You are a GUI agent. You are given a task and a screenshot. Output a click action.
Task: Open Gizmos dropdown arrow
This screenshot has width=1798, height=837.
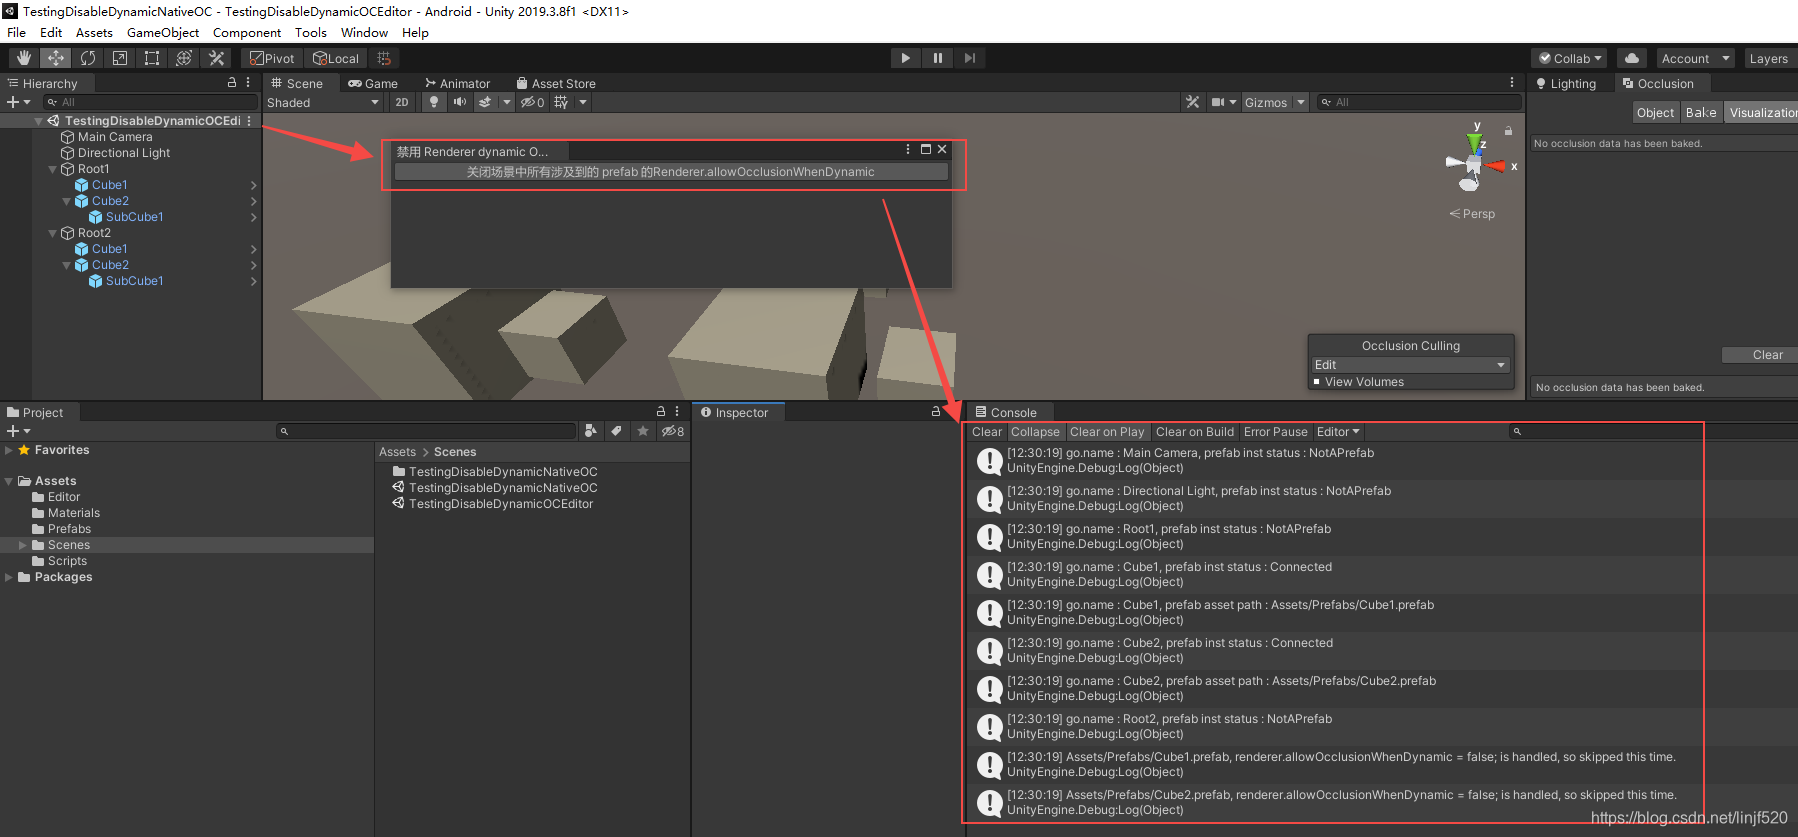(x=1301, y=102)
